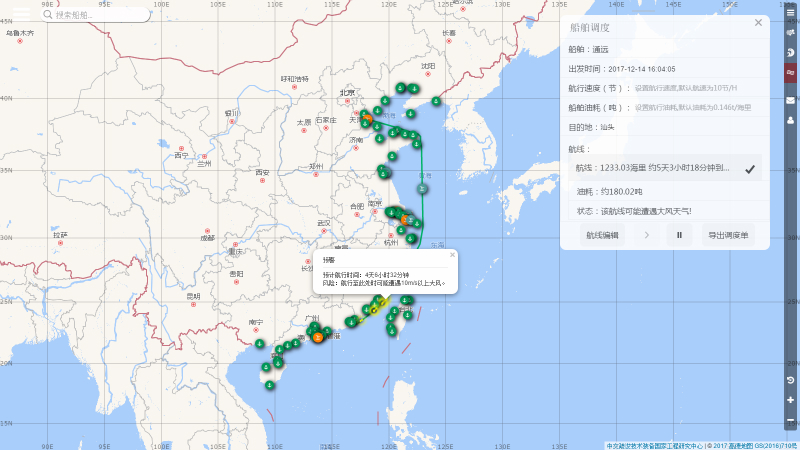
Task: Click the orange ship marker near Tianjin
Action: pyautogui.click(x=366, y=118)
